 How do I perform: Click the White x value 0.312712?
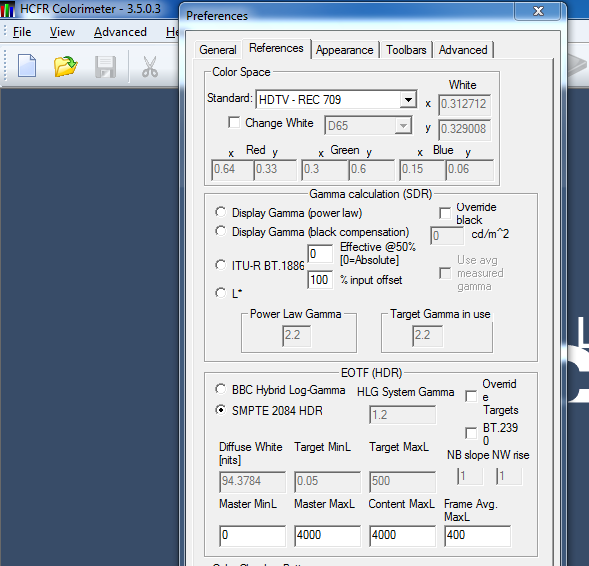(465, 104)
